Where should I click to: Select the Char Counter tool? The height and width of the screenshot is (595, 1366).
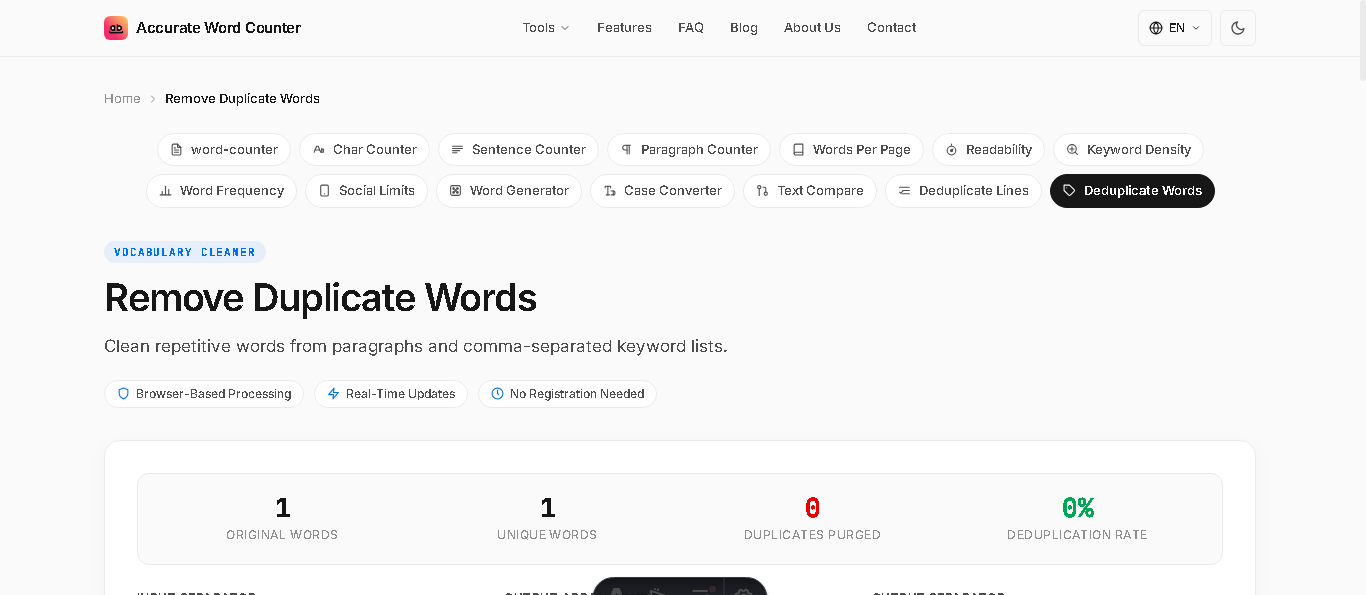tap(364, 149)
